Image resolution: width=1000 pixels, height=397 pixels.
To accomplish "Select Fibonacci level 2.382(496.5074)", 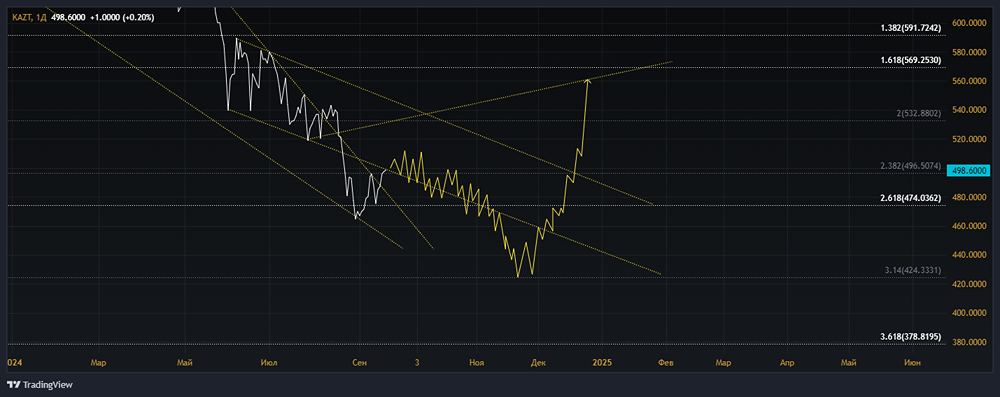I will [910, 166].
